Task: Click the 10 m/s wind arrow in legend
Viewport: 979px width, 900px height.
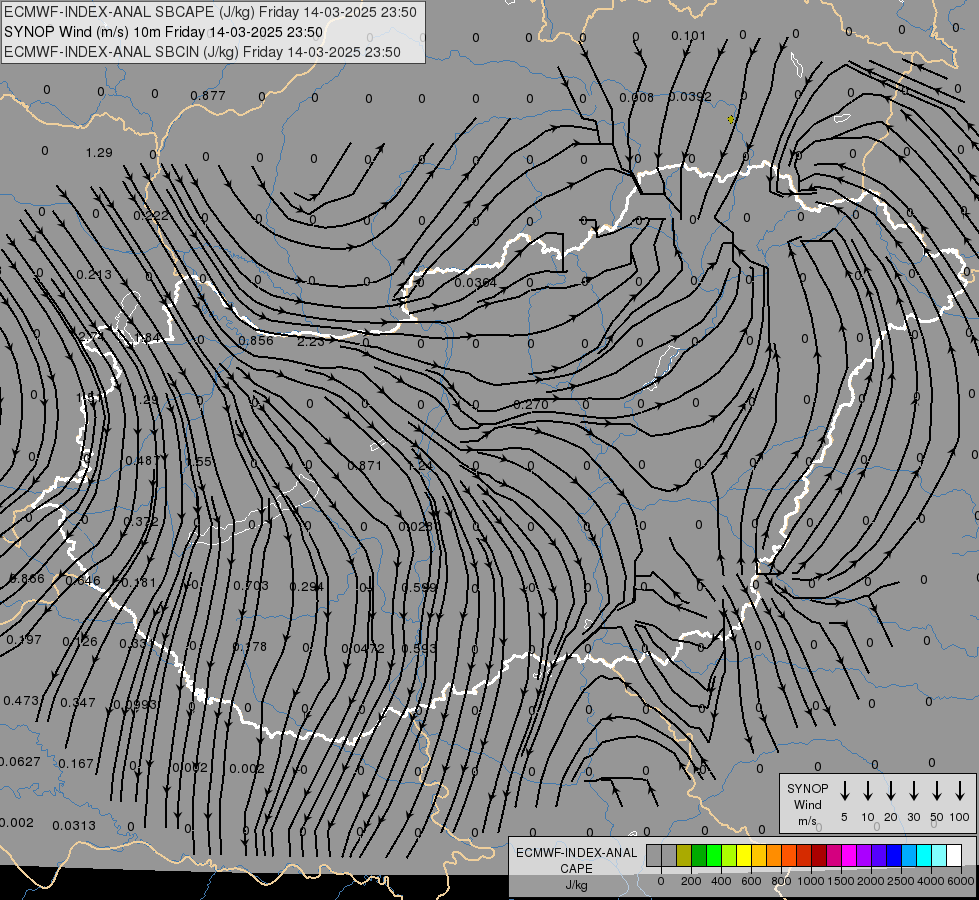Action: 867,791
